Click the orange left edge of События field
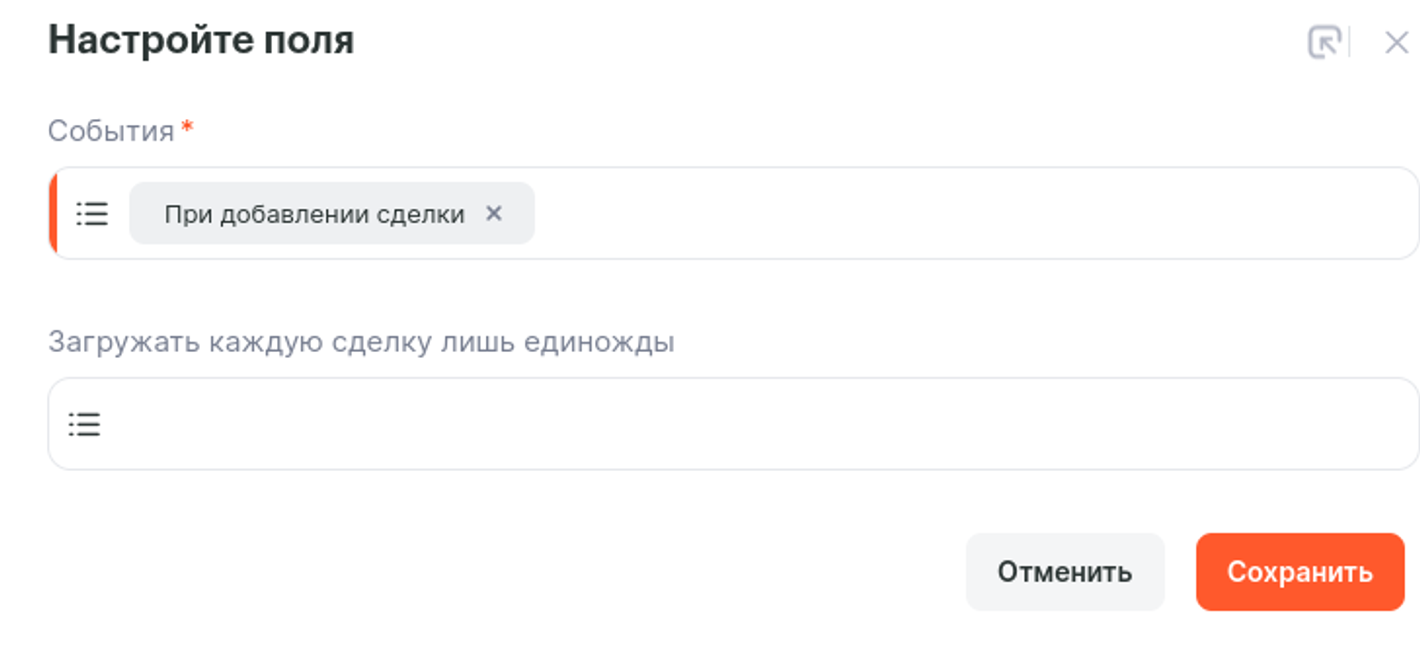 (53, 213)
